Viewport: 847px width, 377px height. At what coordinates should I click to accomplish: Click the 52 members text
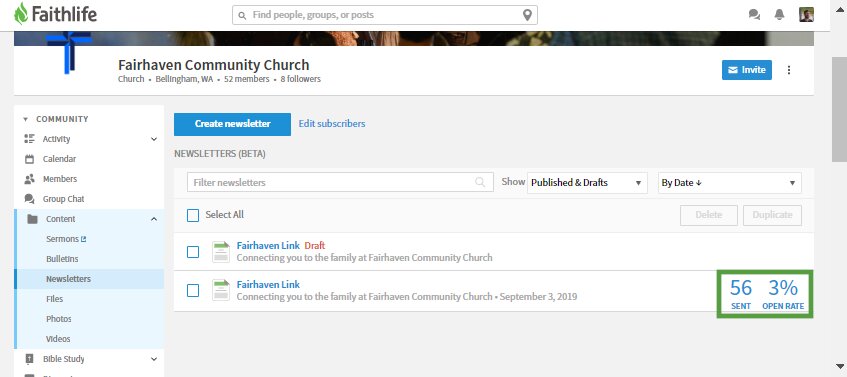[x=246, y=79]
